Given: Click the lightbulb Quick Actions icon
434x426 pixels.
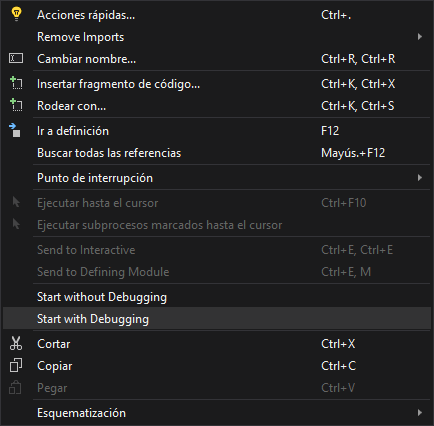Looking at the screenshot, I should [16, 14].
